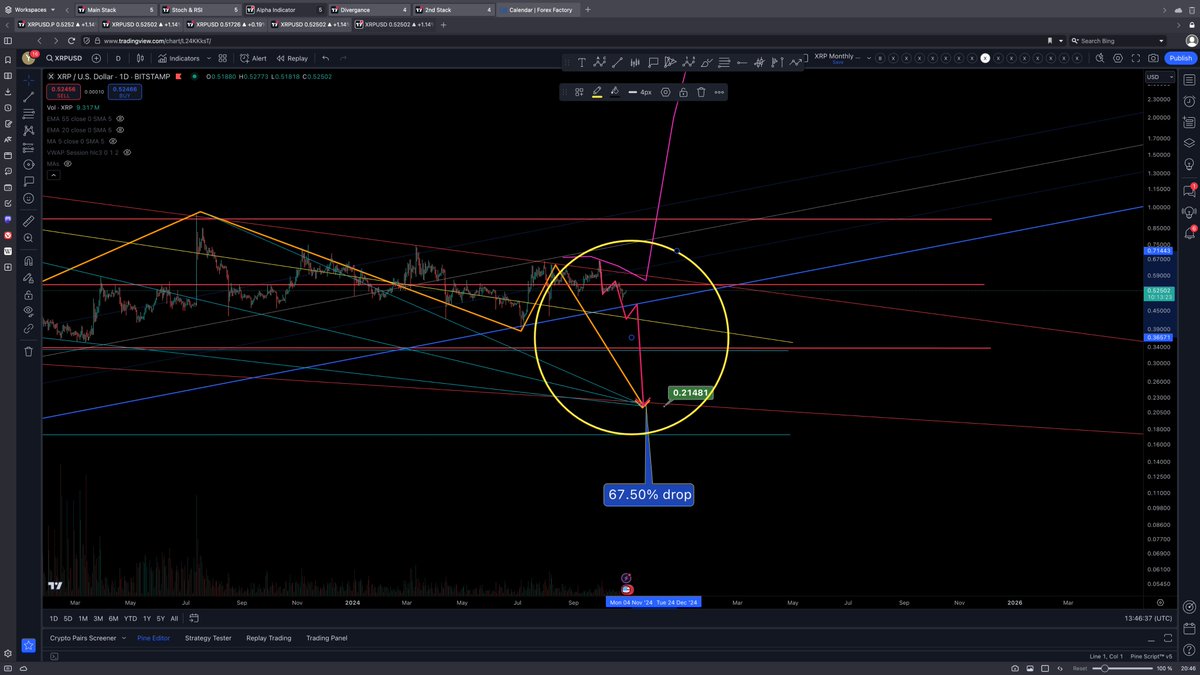Open the Replay Trading tab
This screenshot has width=1200, height=675.
coord(269,638)
